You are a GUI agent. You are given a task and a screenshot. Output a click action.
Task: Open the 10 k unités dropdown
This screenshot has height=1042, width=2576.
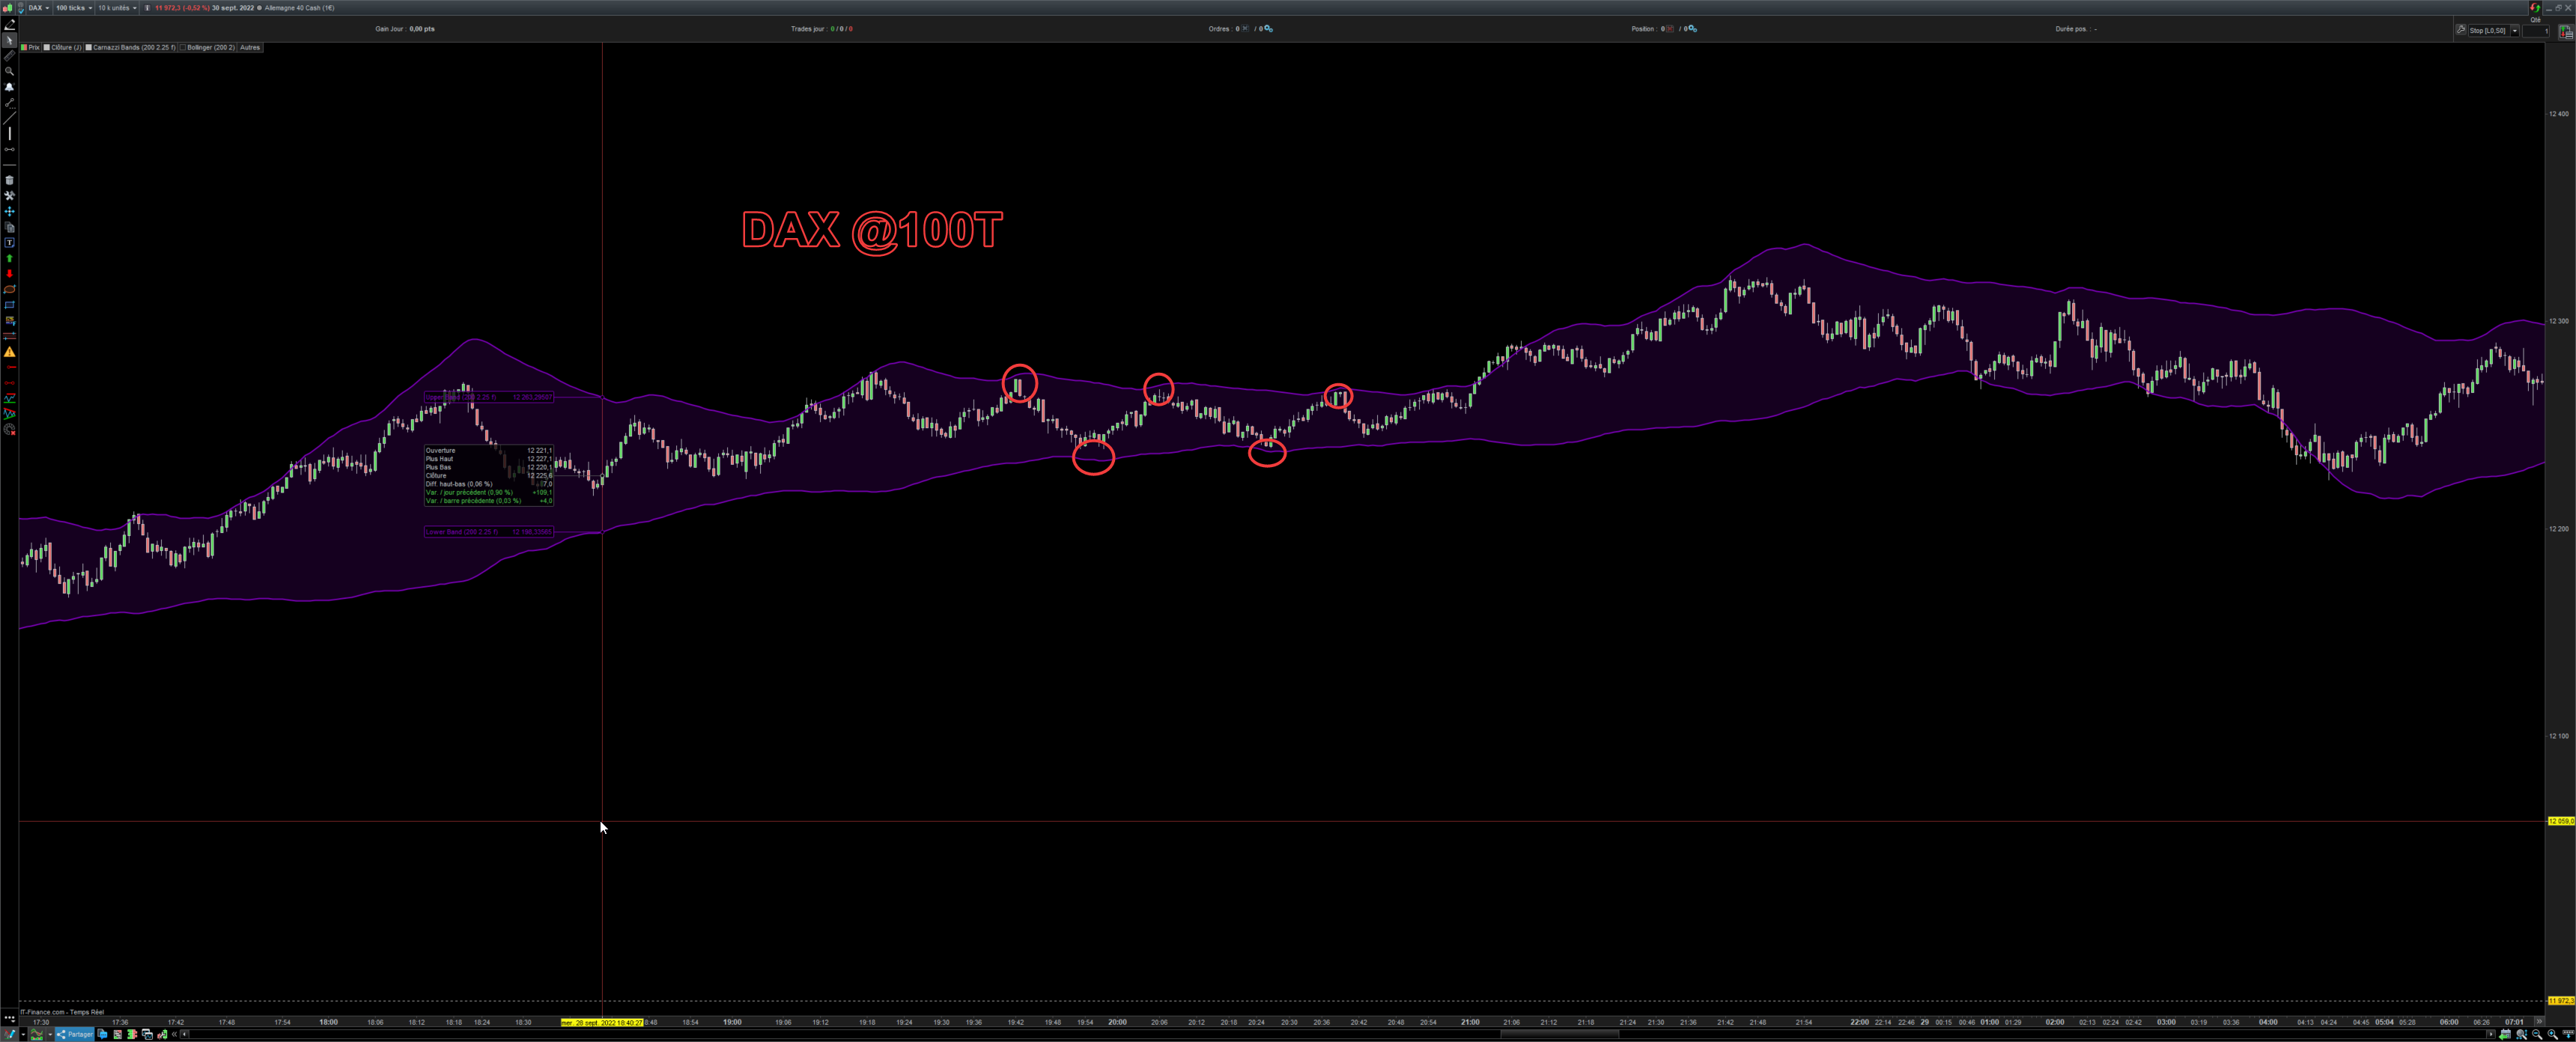[x=117, y=8]
